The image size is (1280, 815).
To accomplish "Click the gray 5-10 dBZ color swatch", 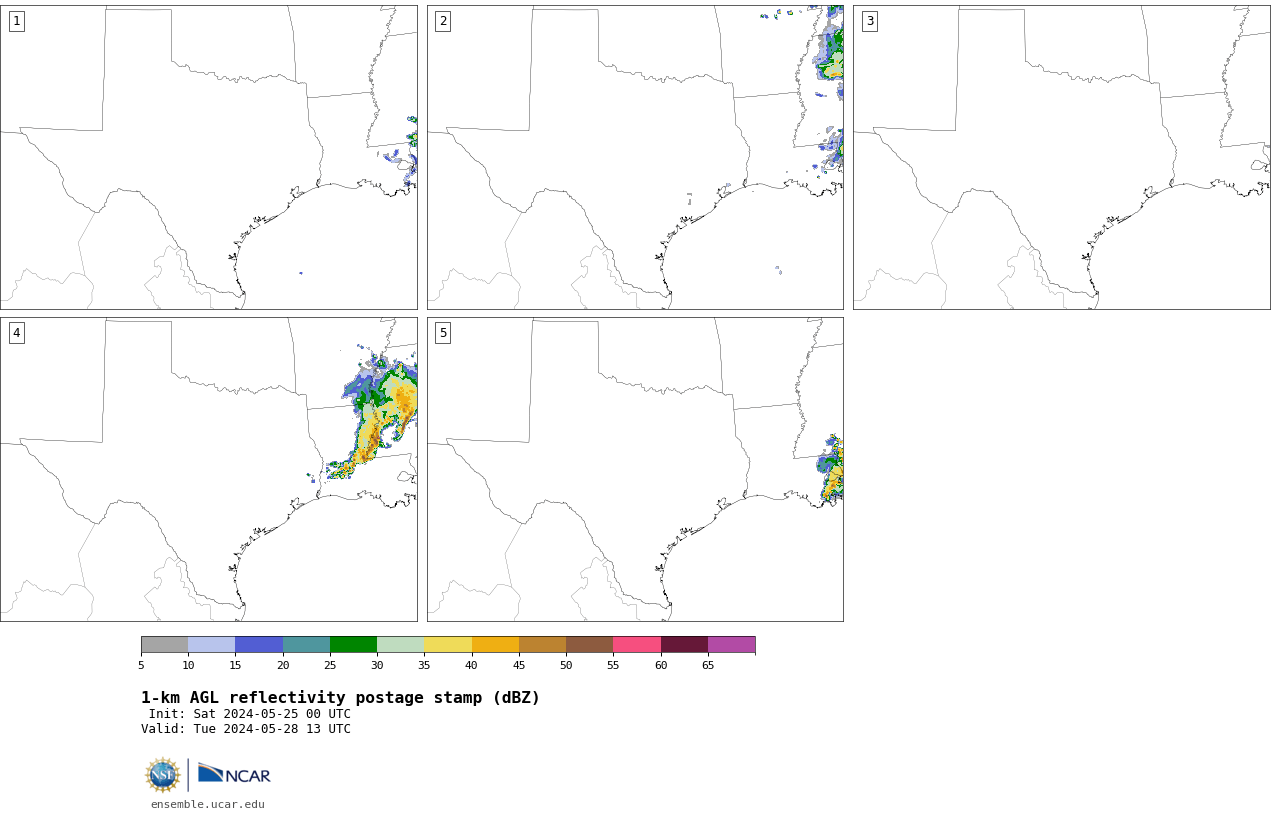I will click(165, 644).
